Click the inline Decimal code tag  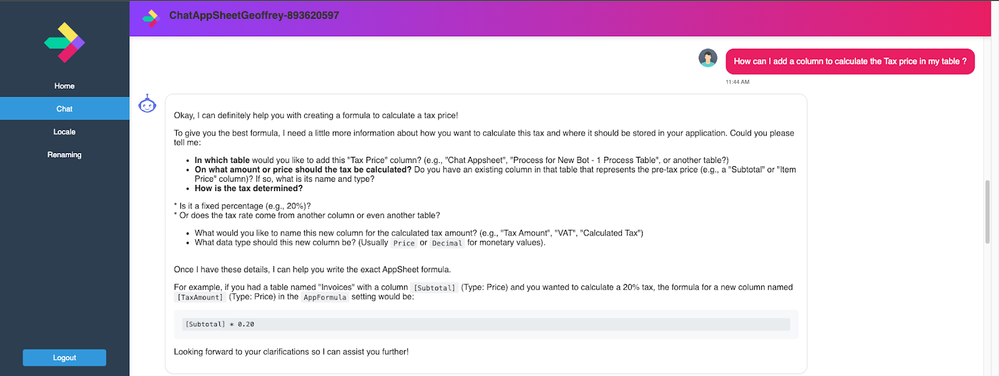(447, 243)
